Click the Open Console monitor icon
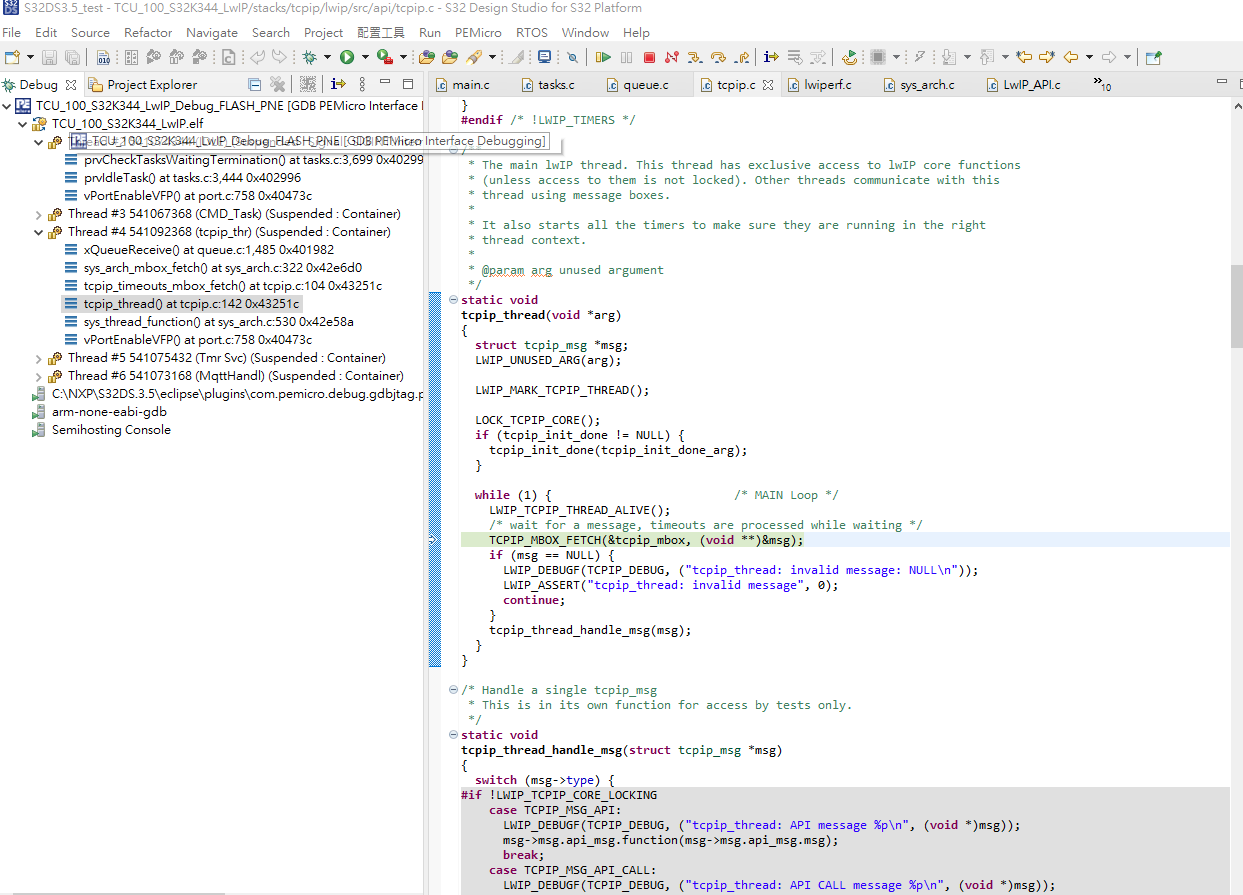The width and height of the screenshot is (1243, 895). tap(544, 58)
